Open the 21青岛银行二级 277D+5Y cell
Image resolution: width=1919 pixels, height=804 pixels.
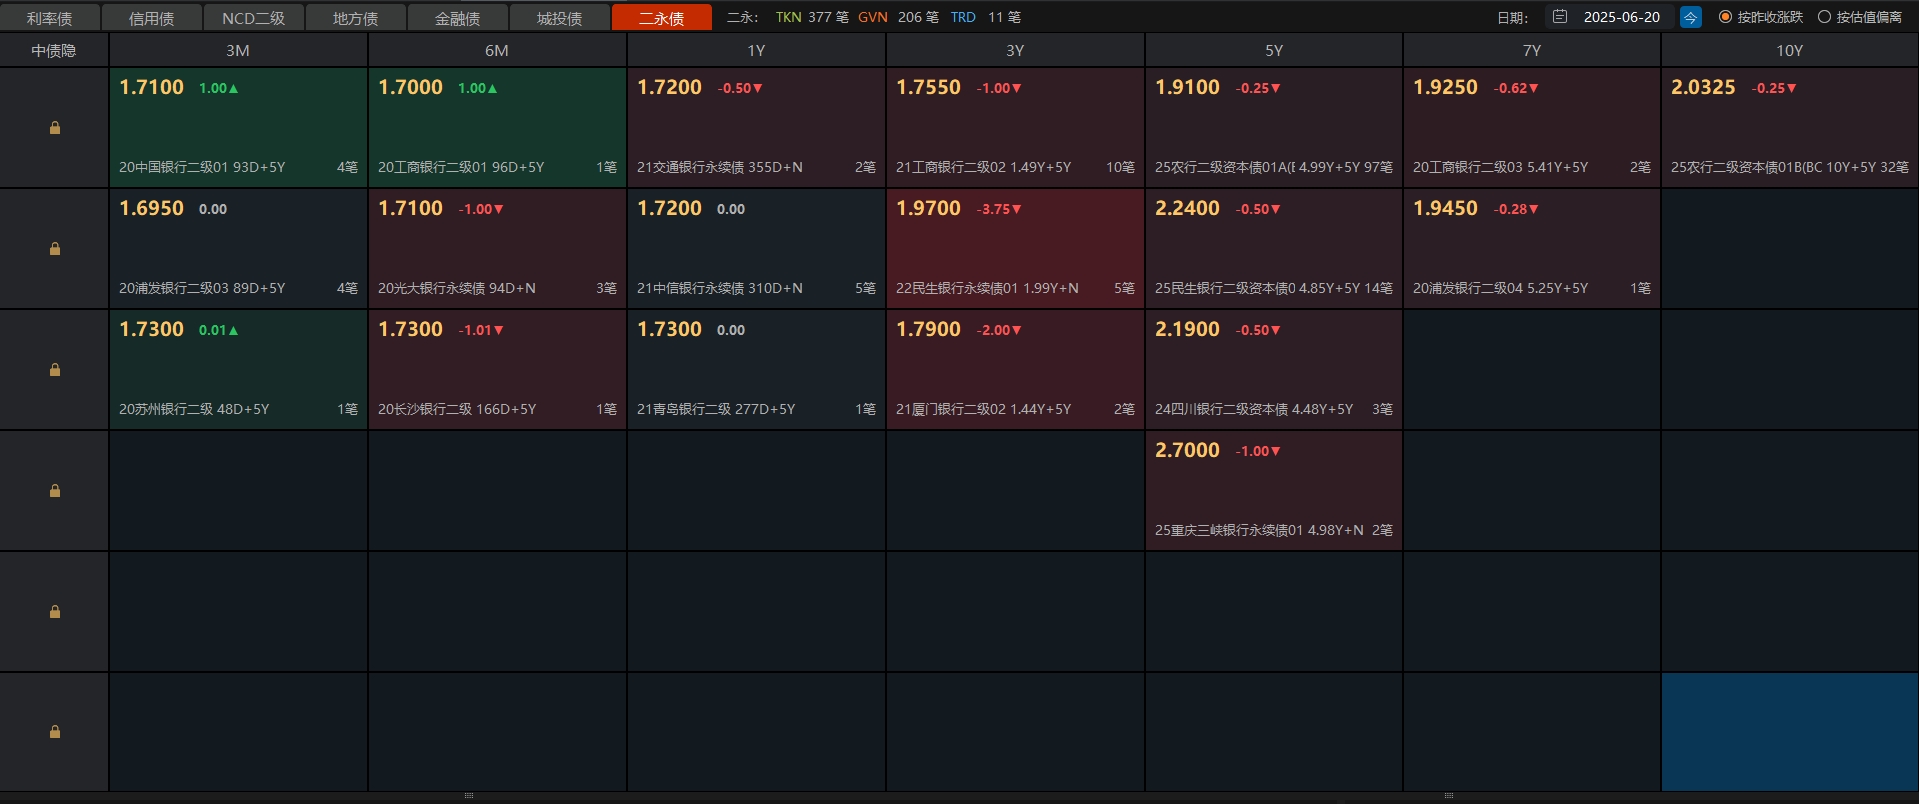pyautogui.click(x=756, y=370)
